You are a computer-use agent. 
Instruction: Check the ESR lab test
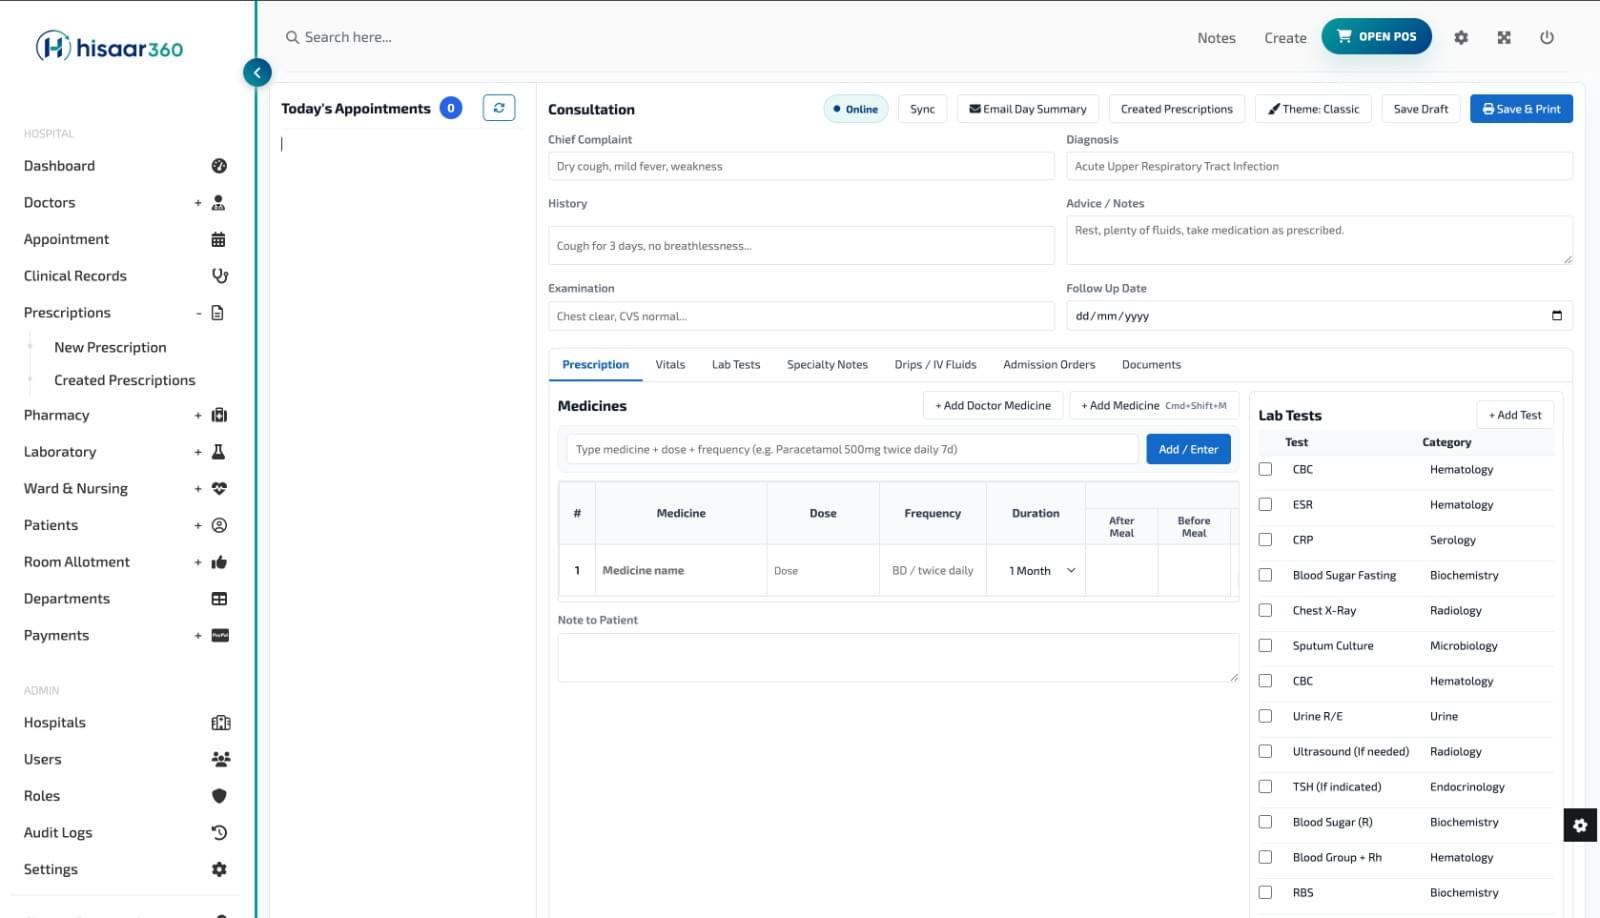click(x=1265, y=505)
